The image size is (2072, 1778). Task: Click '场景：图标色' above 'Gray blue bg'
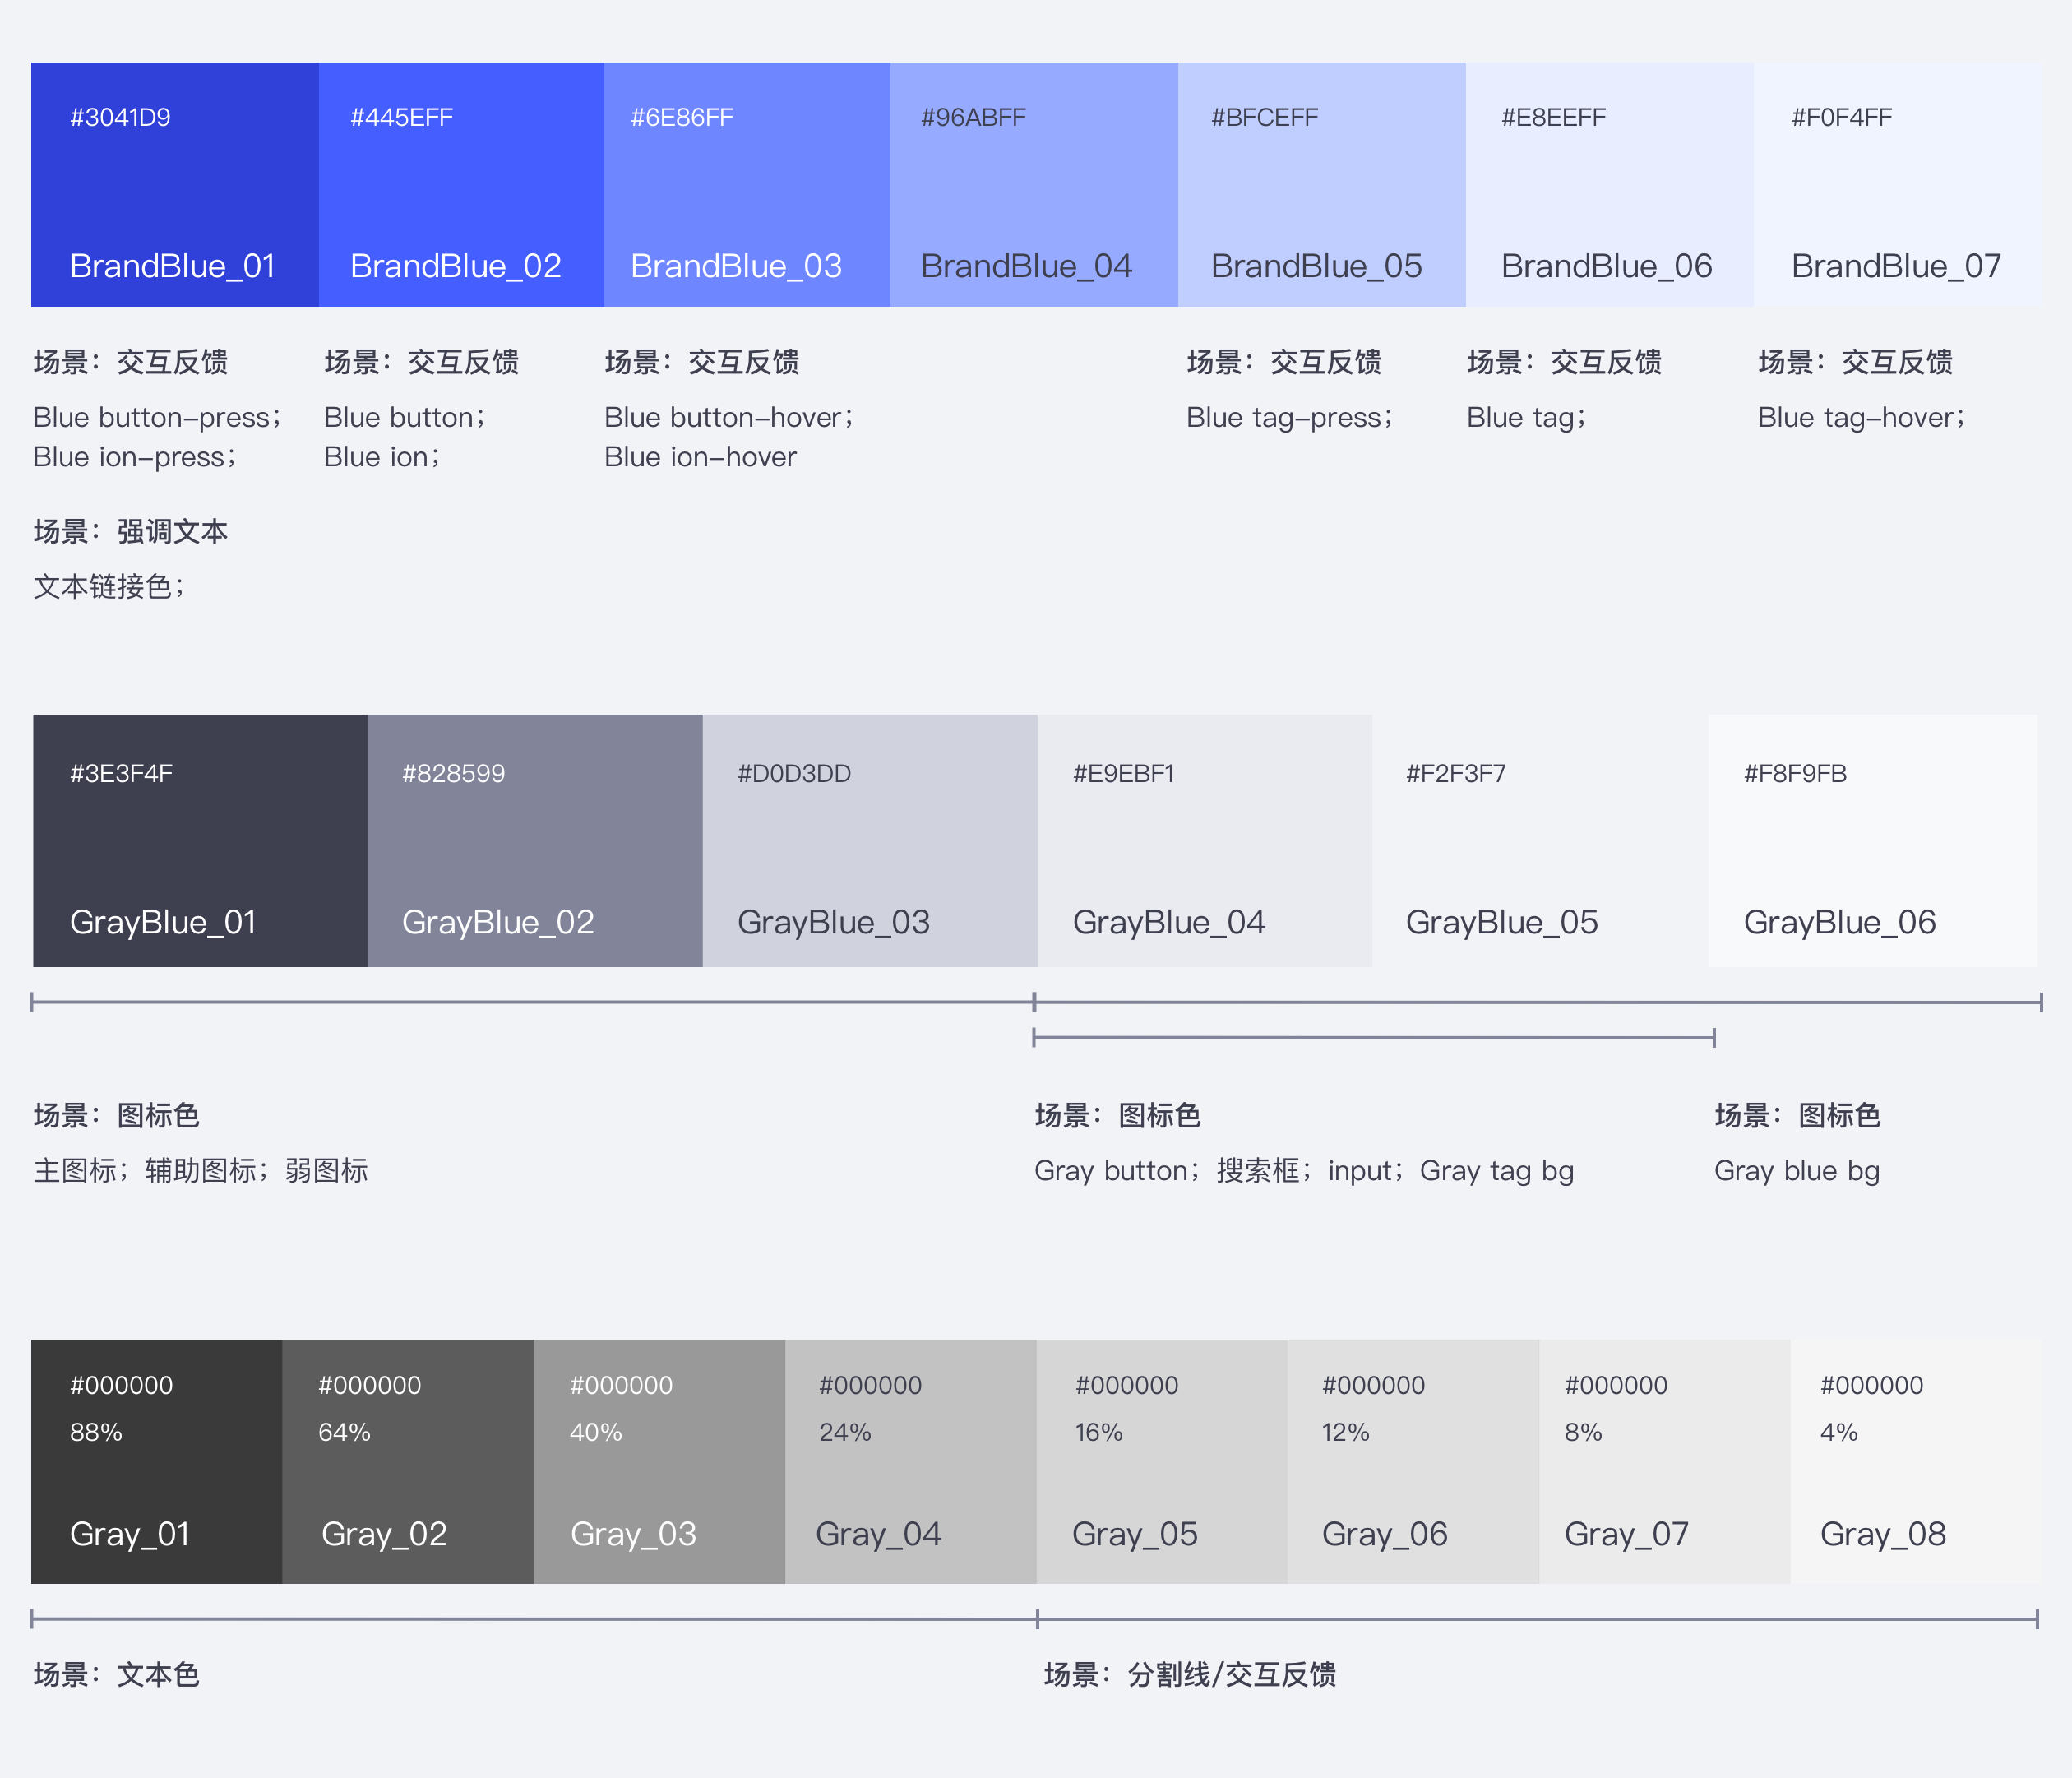coord(1798,1115)
